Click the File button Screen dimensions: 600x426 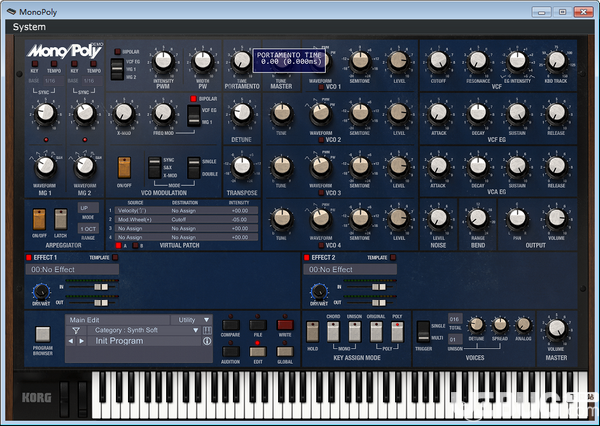[x=258, y=325]
